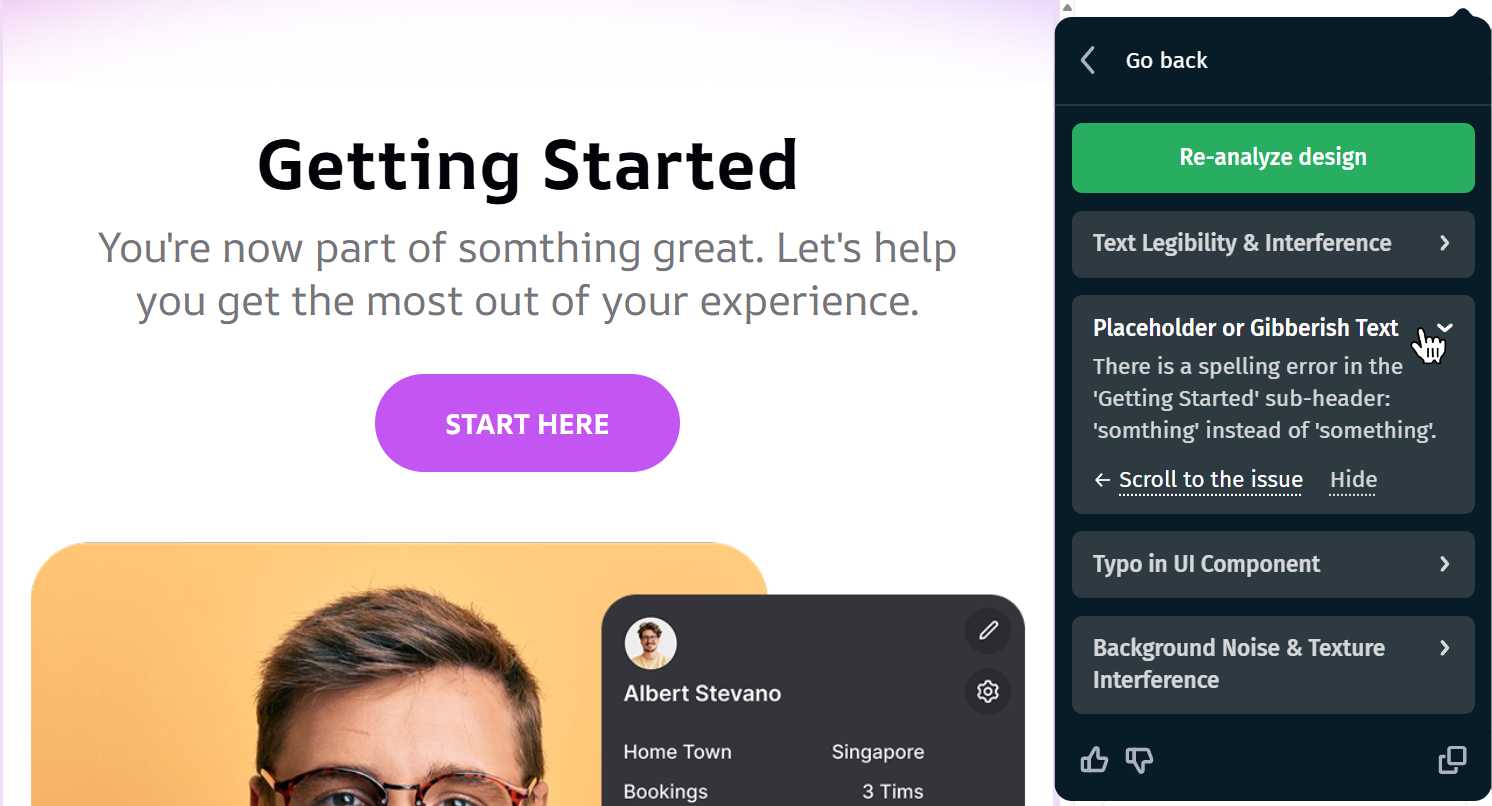Screen dimensions: 1492x806
Task: Click the START HERE button
Action: 527,423
